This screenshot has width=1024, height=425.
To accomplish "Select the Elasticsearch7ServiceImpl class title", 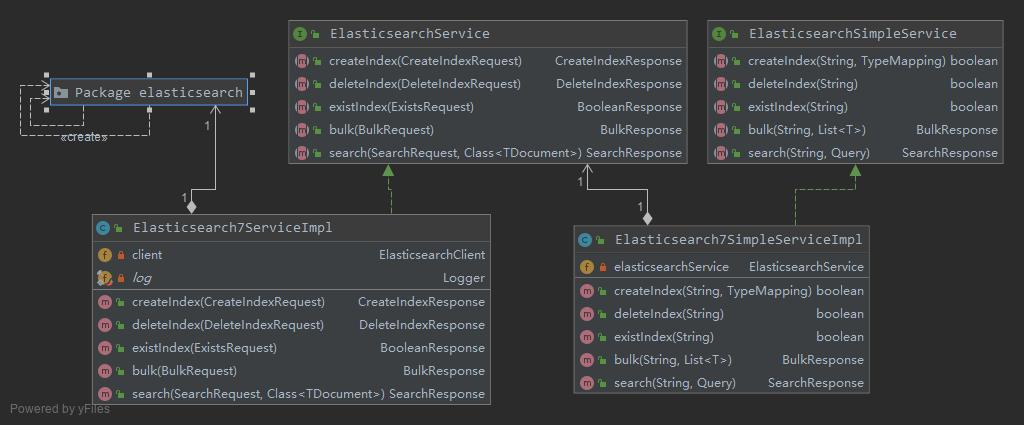I will tap(232, 228).
